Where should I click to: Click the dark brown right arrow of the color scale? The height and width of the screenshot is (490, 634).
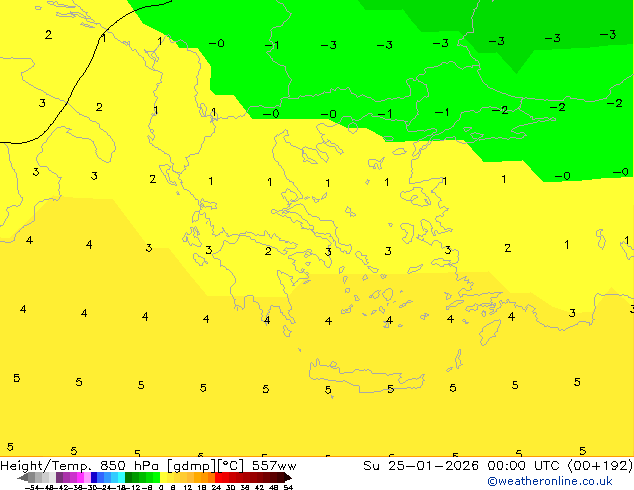point(288,477)
